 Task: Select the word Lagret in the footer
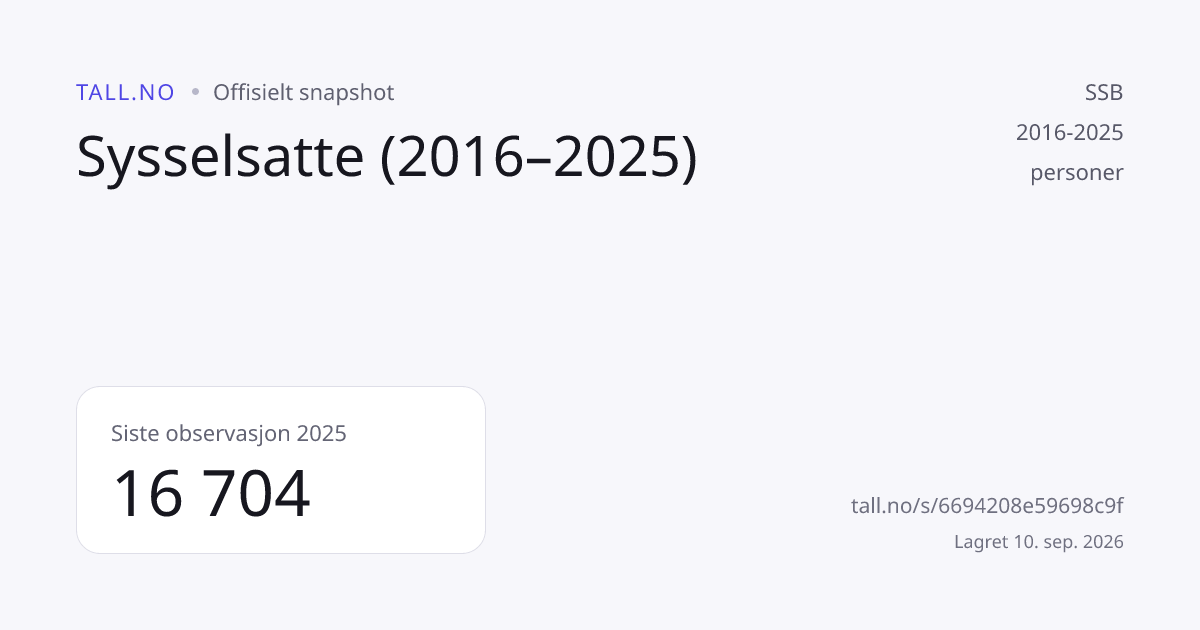pos(979,542)
